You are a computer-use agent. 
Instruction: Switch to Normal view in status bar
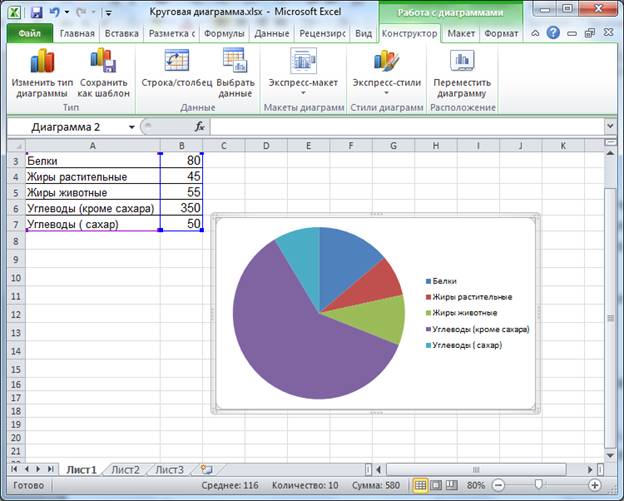[420, 485]
